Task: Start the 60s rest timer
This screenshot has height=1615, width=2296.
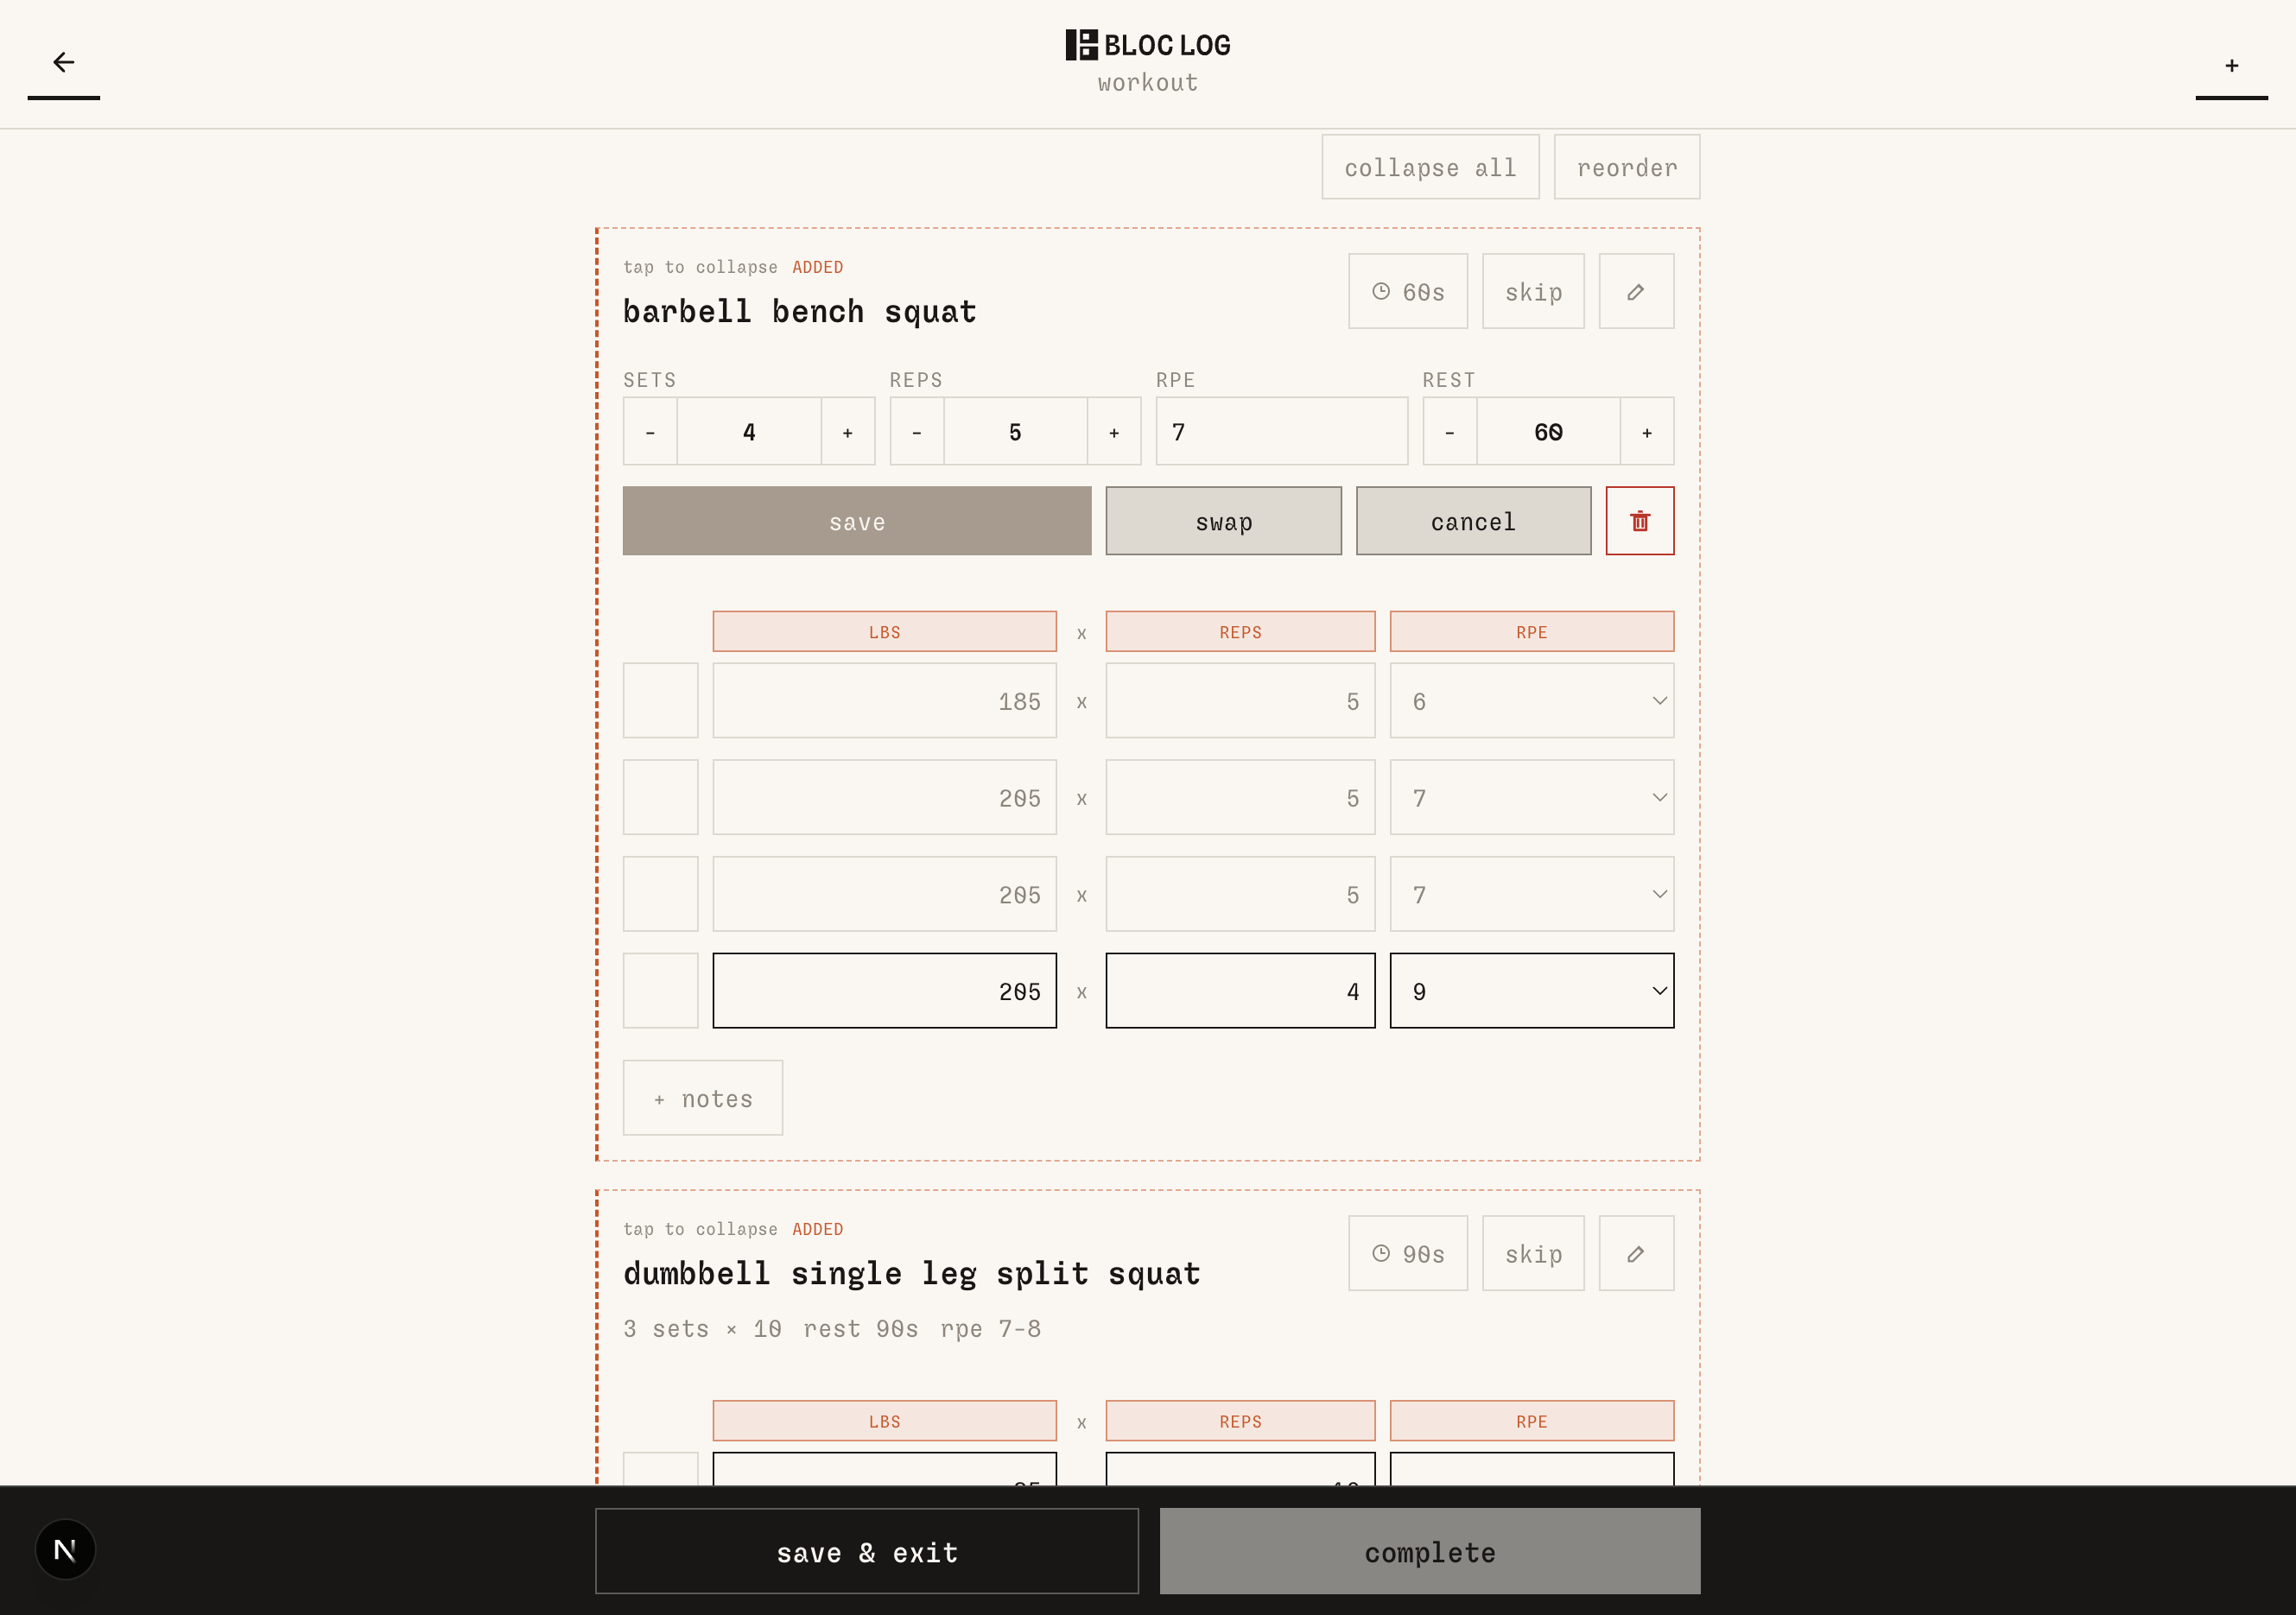Action: [1408, 291]
